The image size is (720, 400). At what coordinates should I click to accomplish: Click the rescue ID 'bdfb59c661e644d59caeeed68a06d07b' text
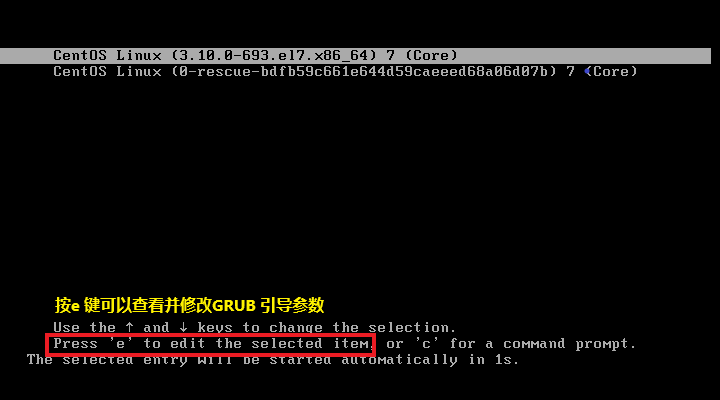tap(405, 72)
